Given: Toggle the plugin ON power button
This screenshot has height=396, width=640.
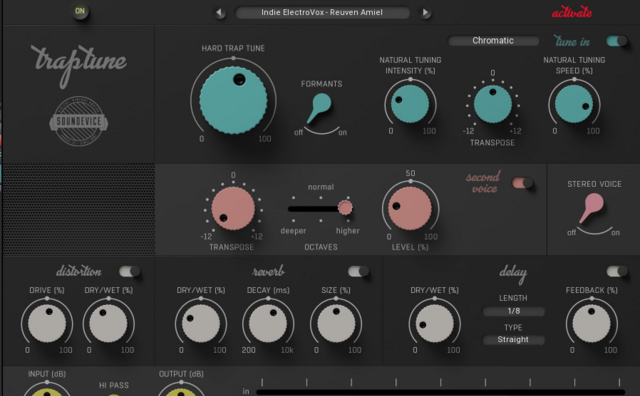Looking at the screenshot, I should [x=80, y=11].
